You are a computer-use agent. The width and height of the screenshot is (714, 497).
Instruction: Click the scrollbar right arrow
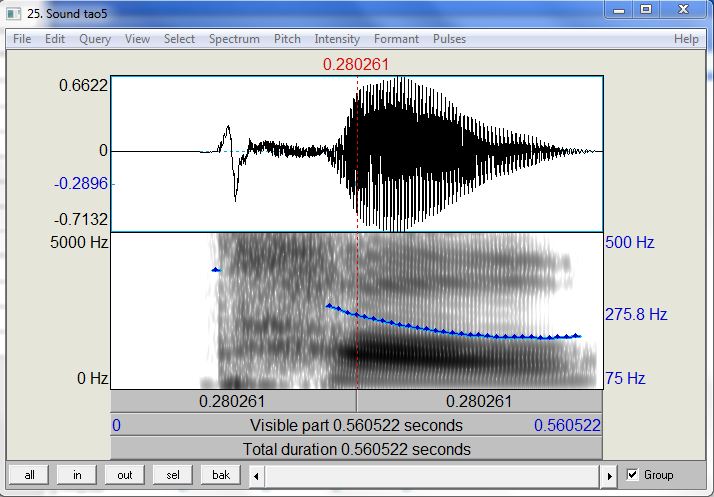(x=609, y=476)
